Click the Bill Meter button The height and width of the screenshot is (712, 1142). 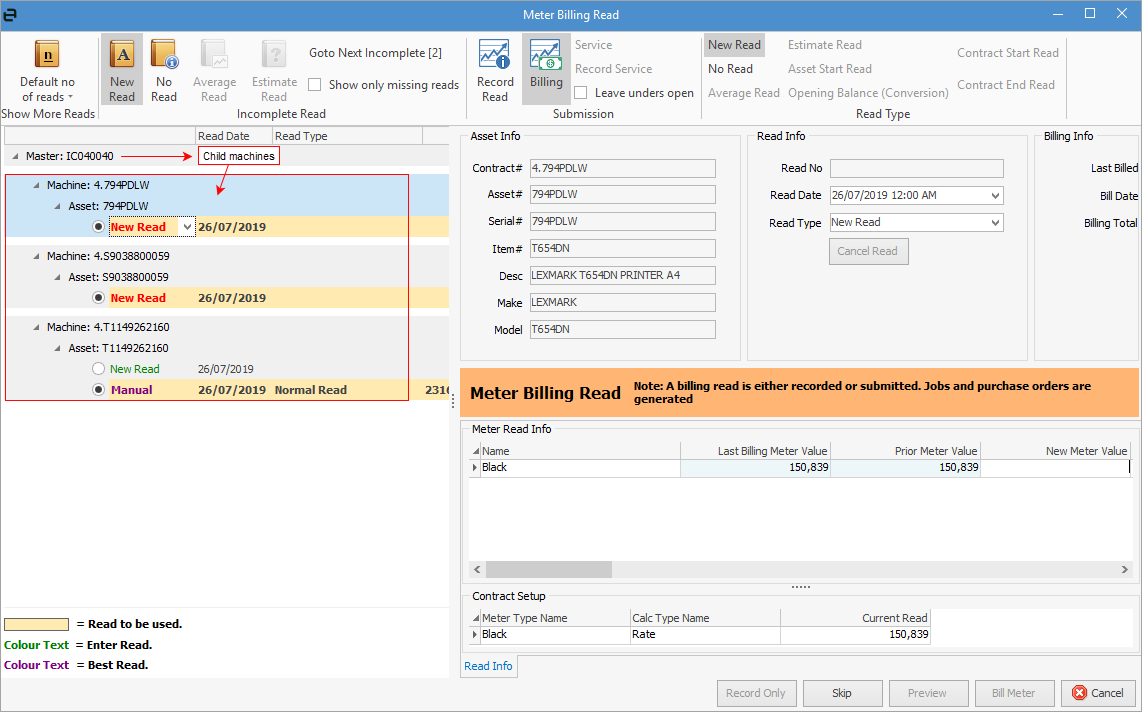point(1014,693)
